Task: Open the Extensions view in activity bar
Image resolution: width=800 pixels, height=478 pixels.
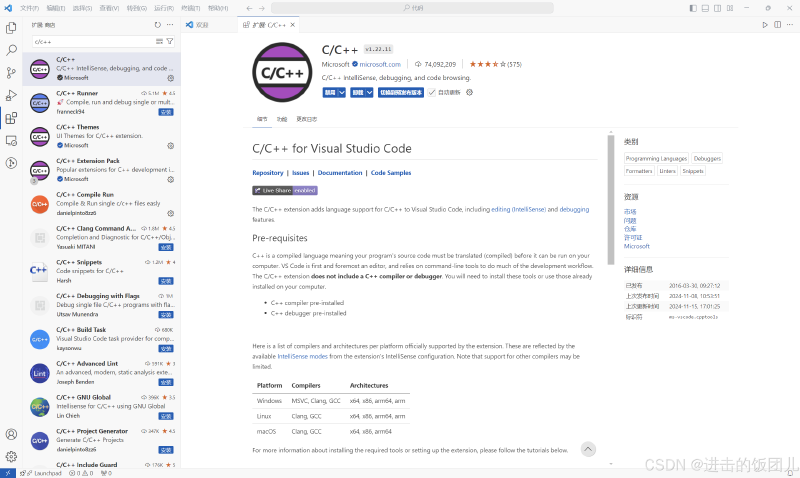Action: tap(11, 118)
